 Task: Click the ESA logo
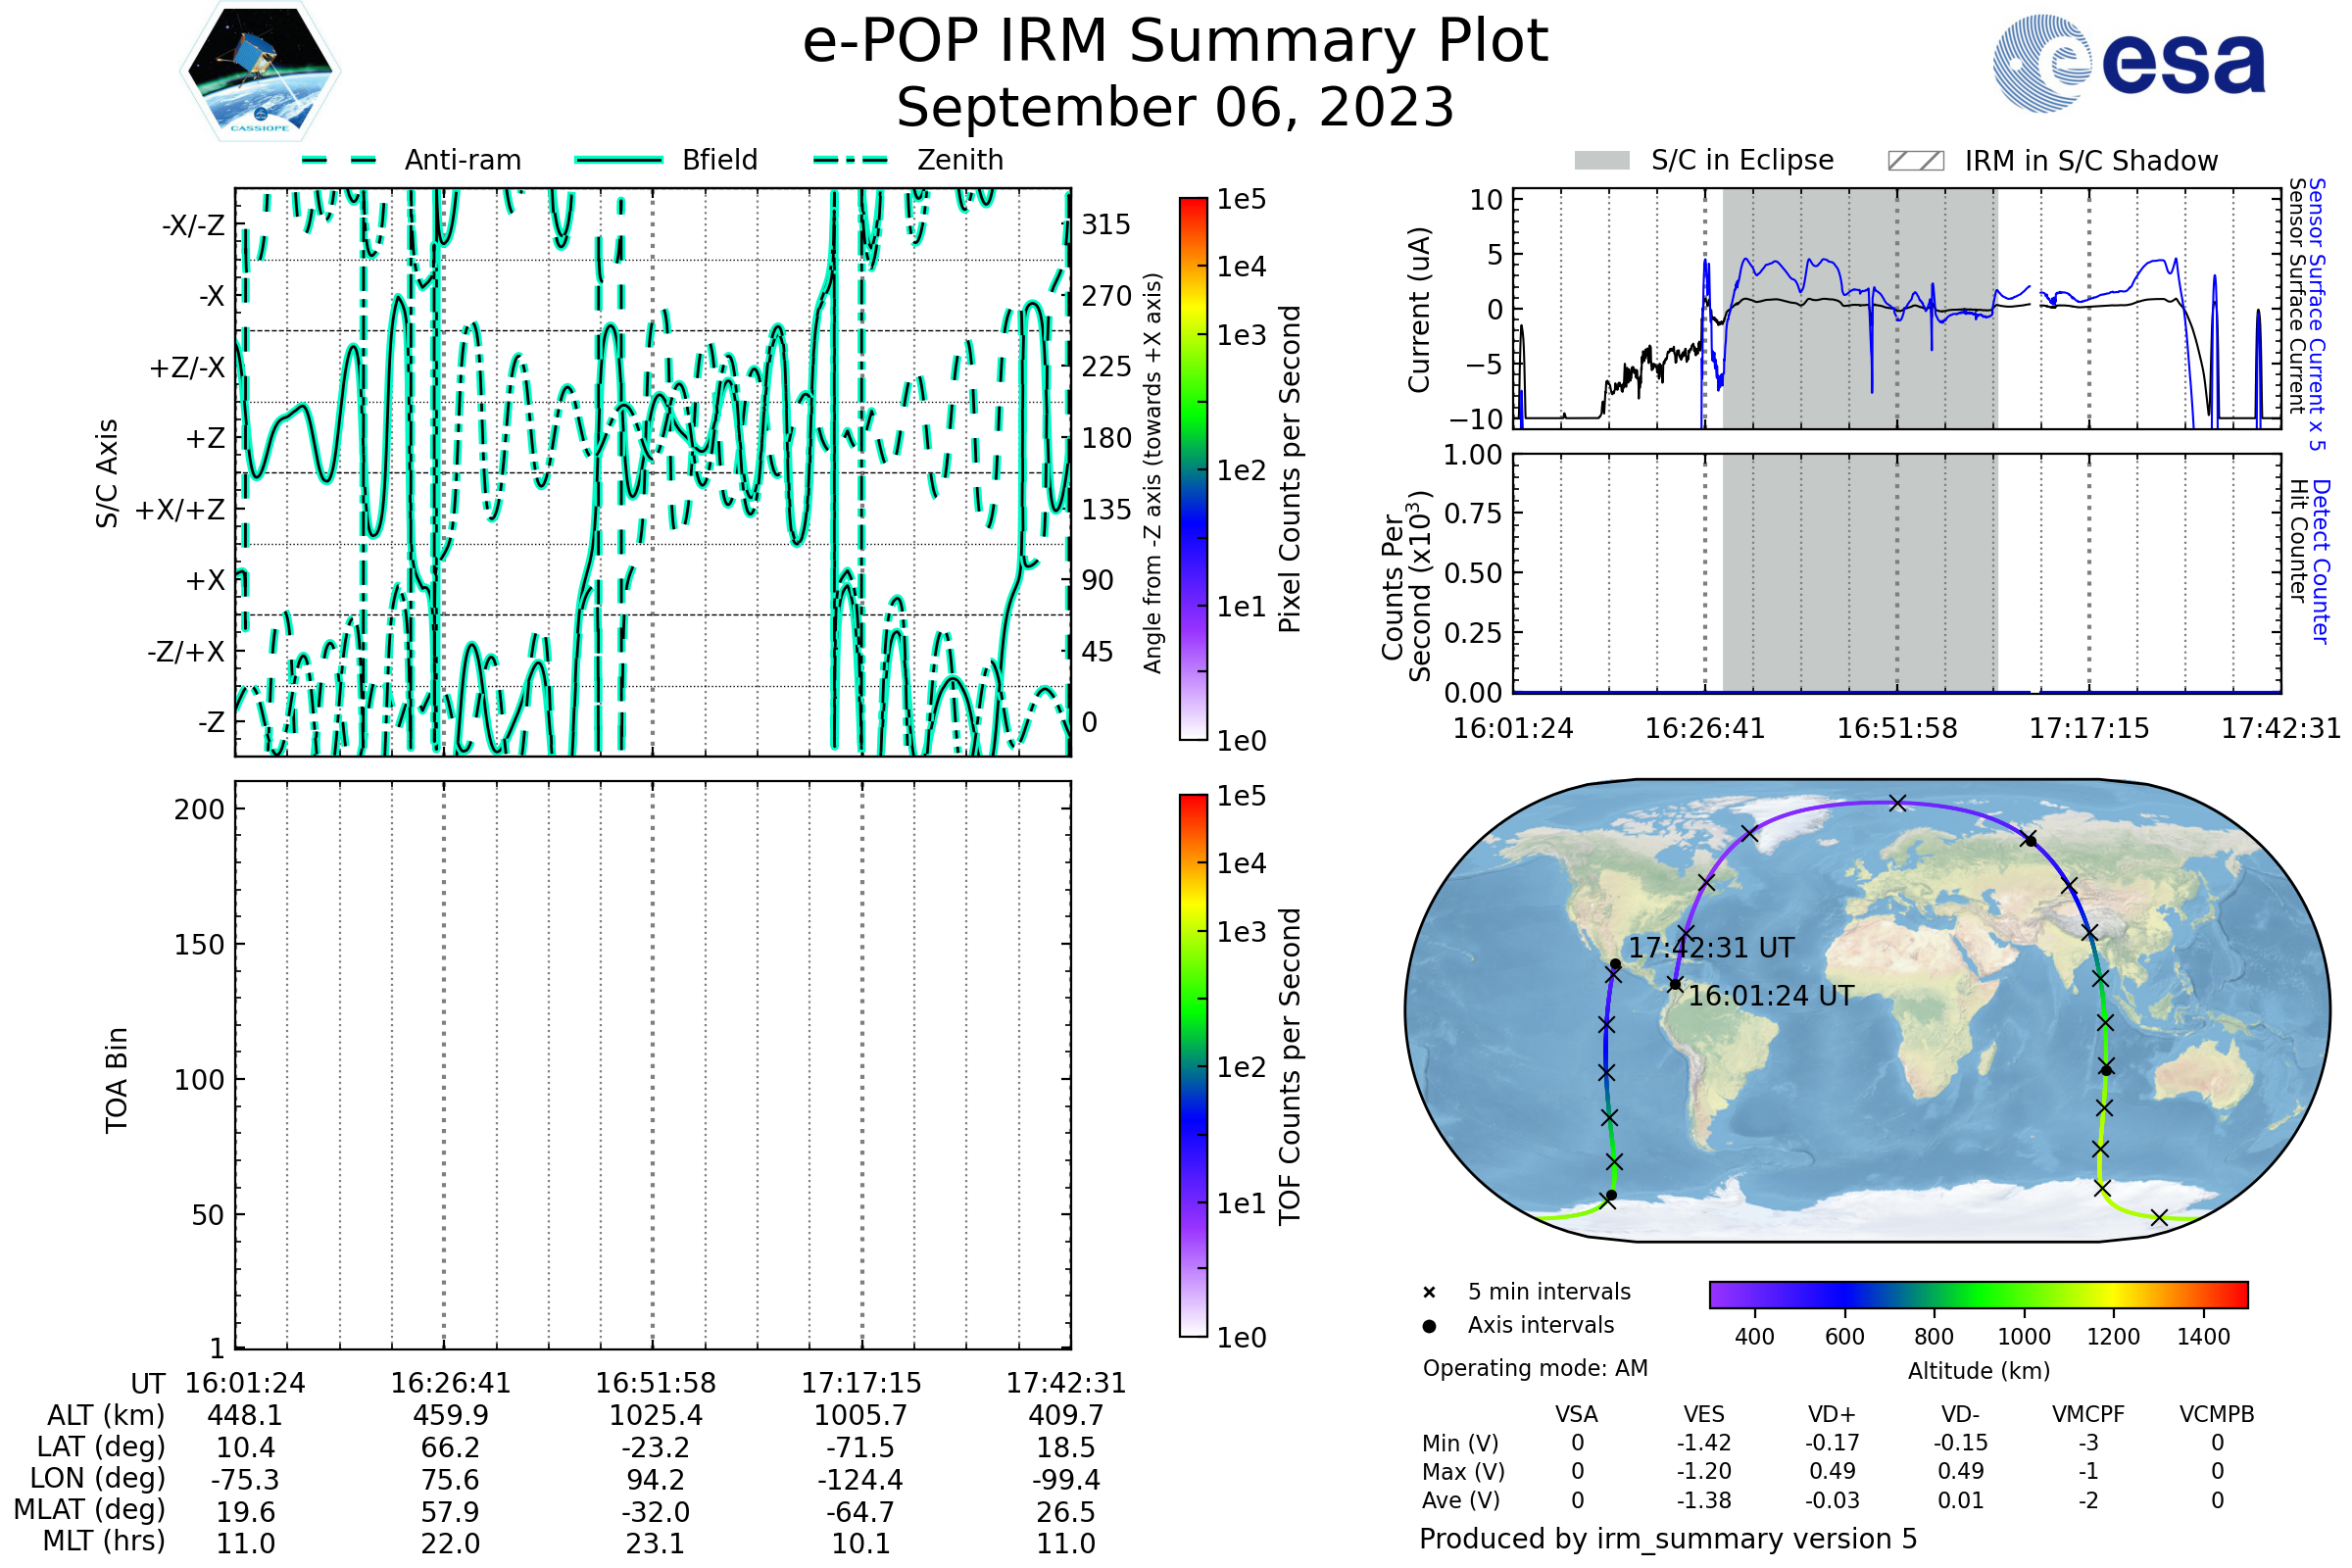coord(2130,63)
